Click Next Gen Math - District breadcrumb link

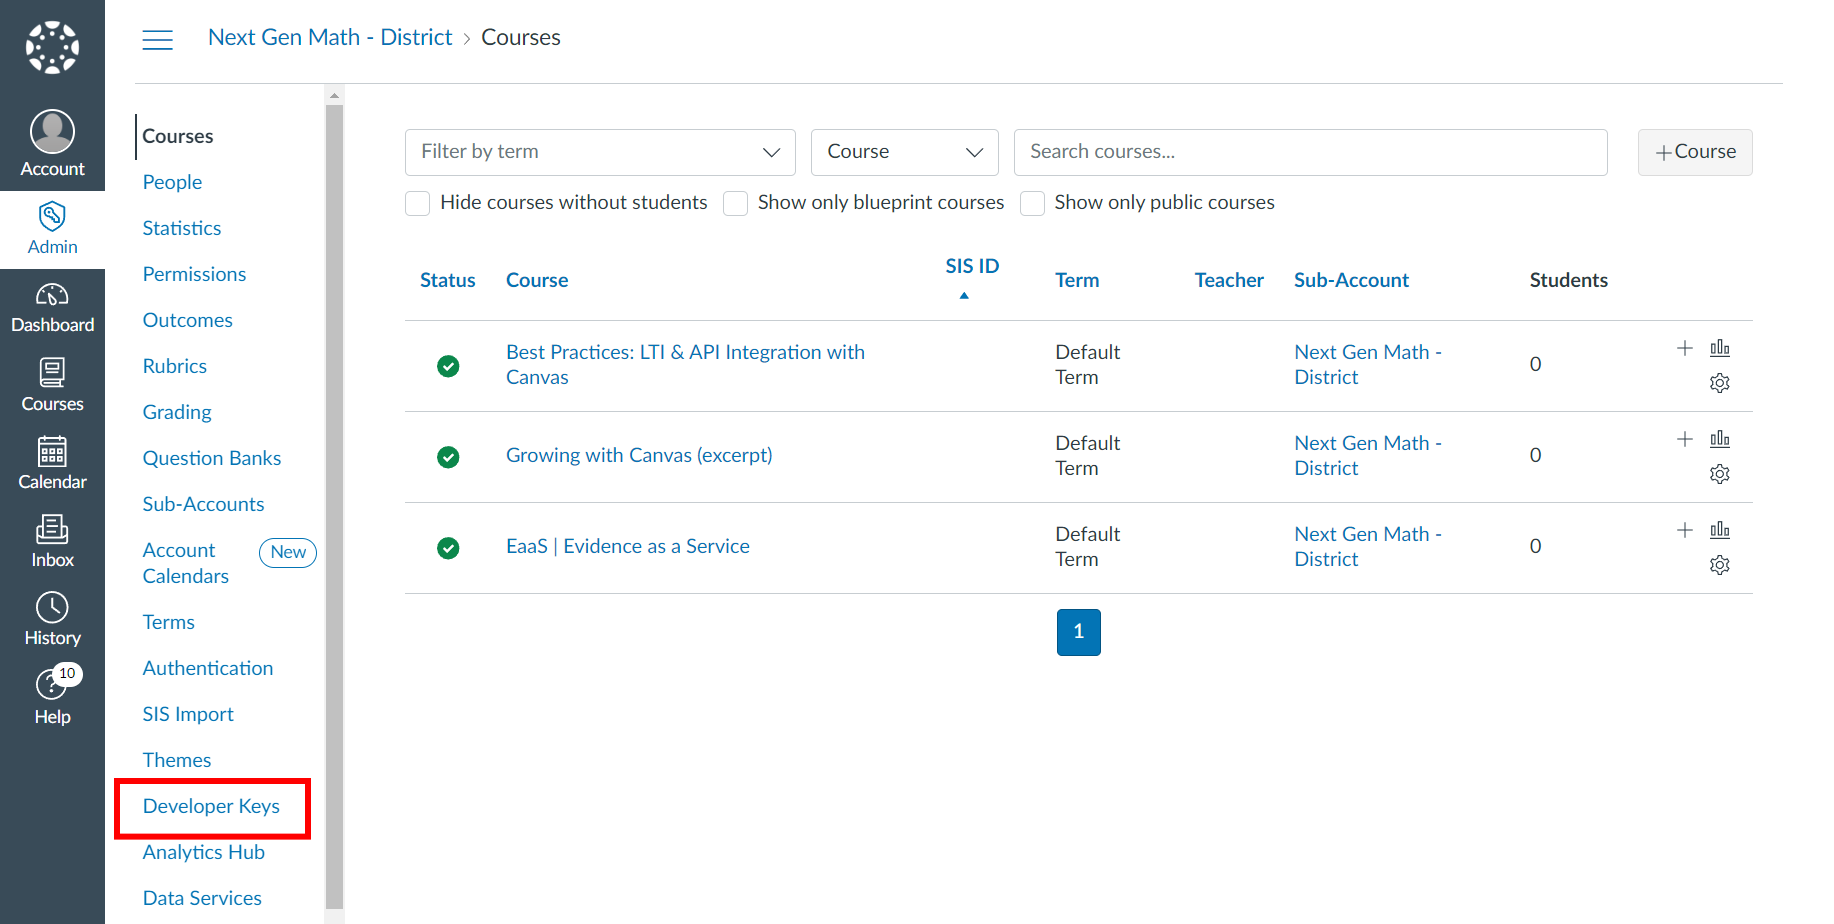pyautogui.click(x=330, y=37)
